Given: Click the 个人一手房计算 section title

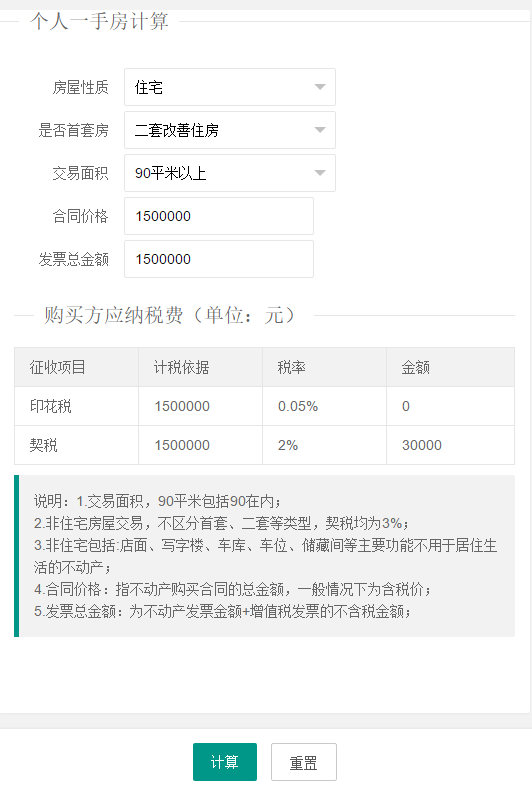Looking at the screenshot, I should pyautogui.click(x=99, y=21).
